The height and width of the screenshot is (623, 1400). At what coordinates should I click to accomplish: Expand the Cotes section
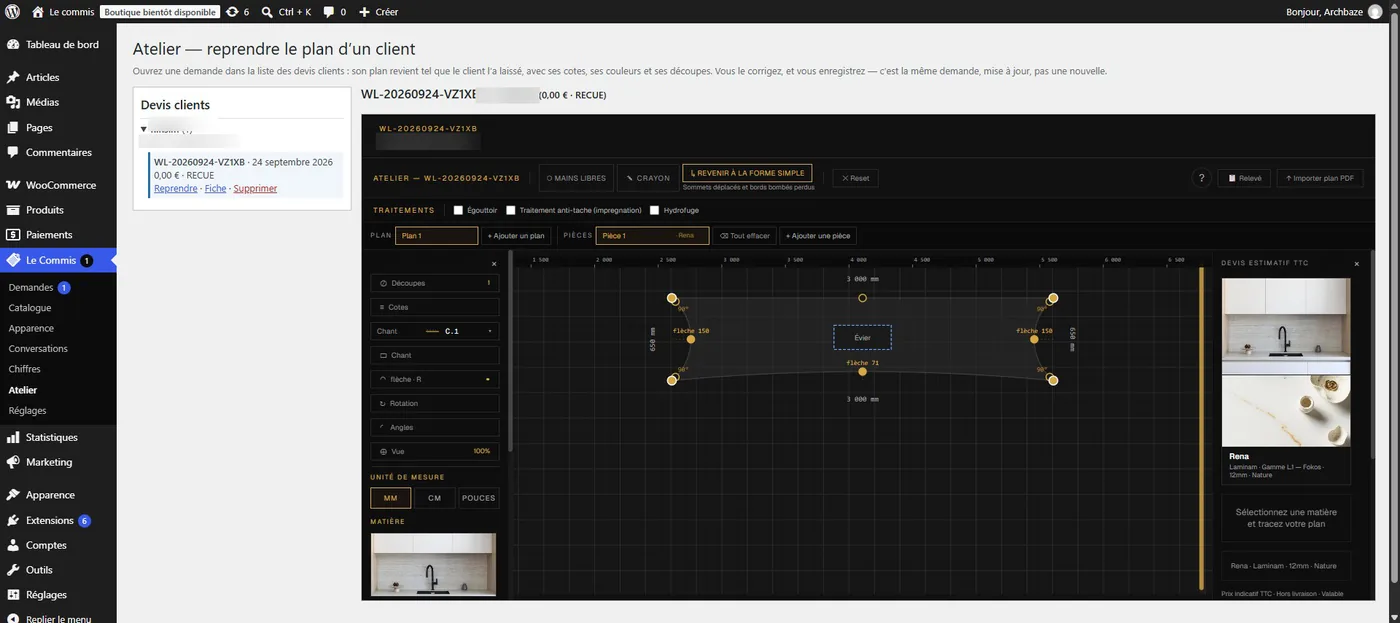pyautogui.click(x=434, y=307)
